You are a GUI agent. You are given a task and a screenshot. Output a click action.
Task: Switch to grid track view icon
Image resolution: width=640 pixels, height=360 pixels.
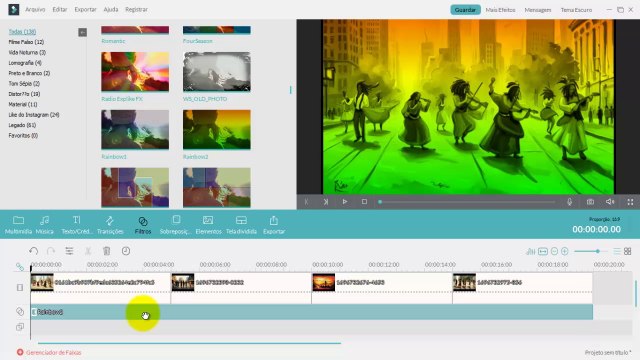tap(628, 251)
